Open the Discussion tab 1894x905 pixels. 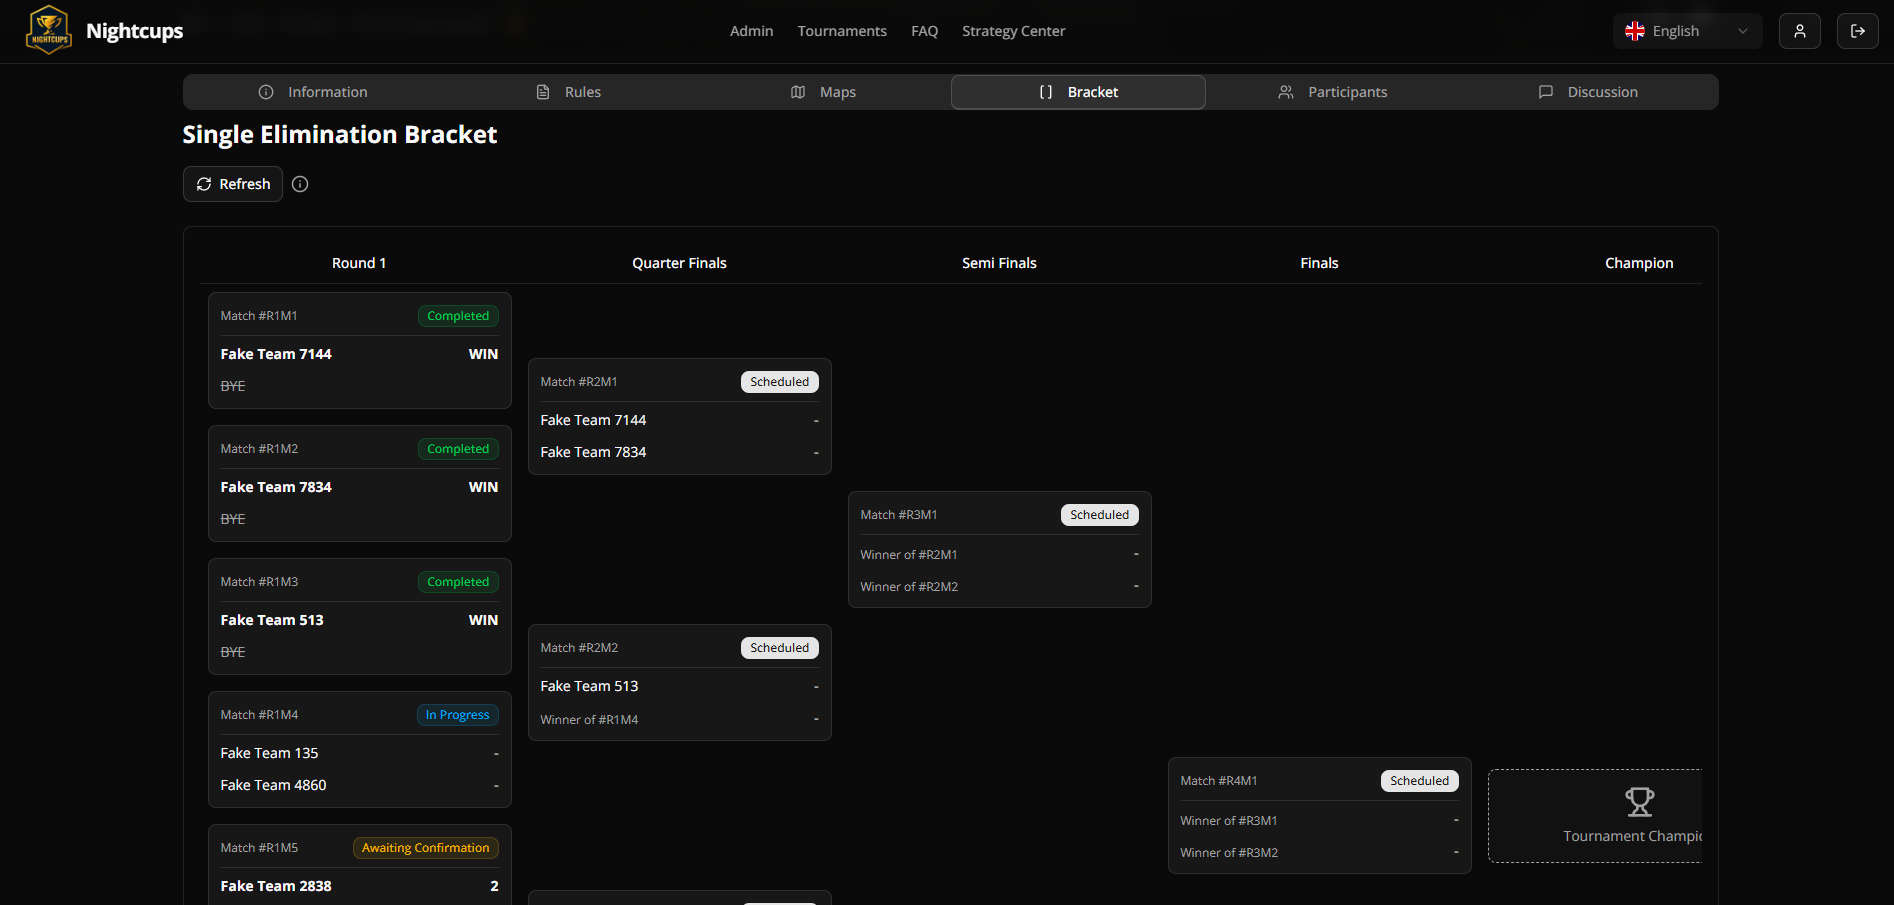pyautogui.click(x=1588, y=92)
